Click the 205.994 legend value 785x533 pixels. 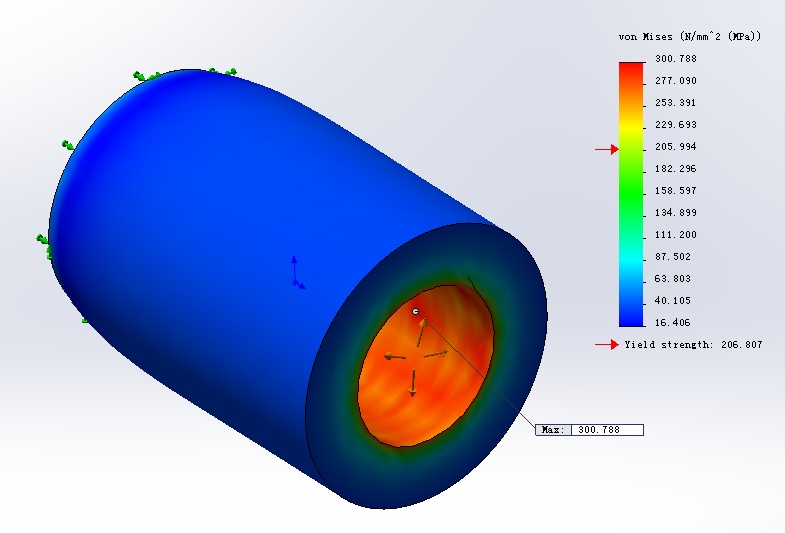[x=676, y=147]
